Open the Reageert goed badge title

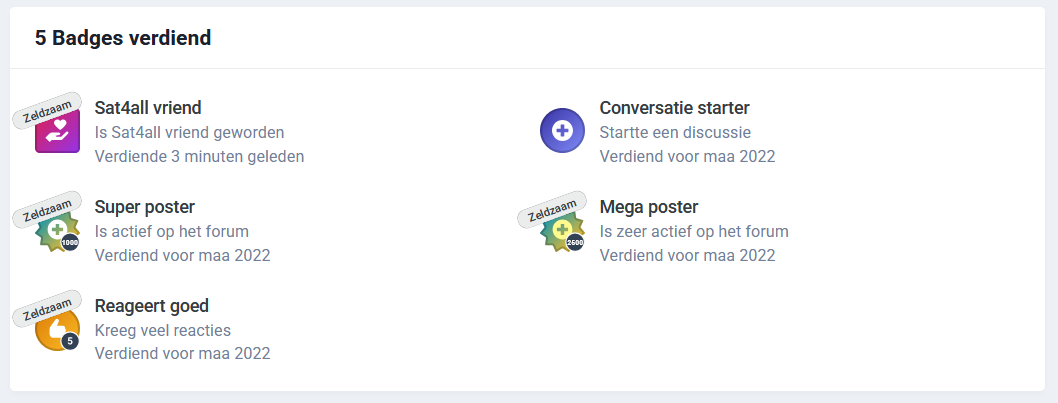[151, 306]
